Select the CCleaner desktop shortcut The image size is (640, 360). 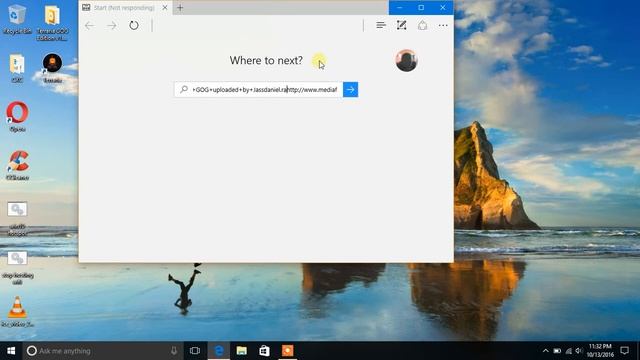18,165
